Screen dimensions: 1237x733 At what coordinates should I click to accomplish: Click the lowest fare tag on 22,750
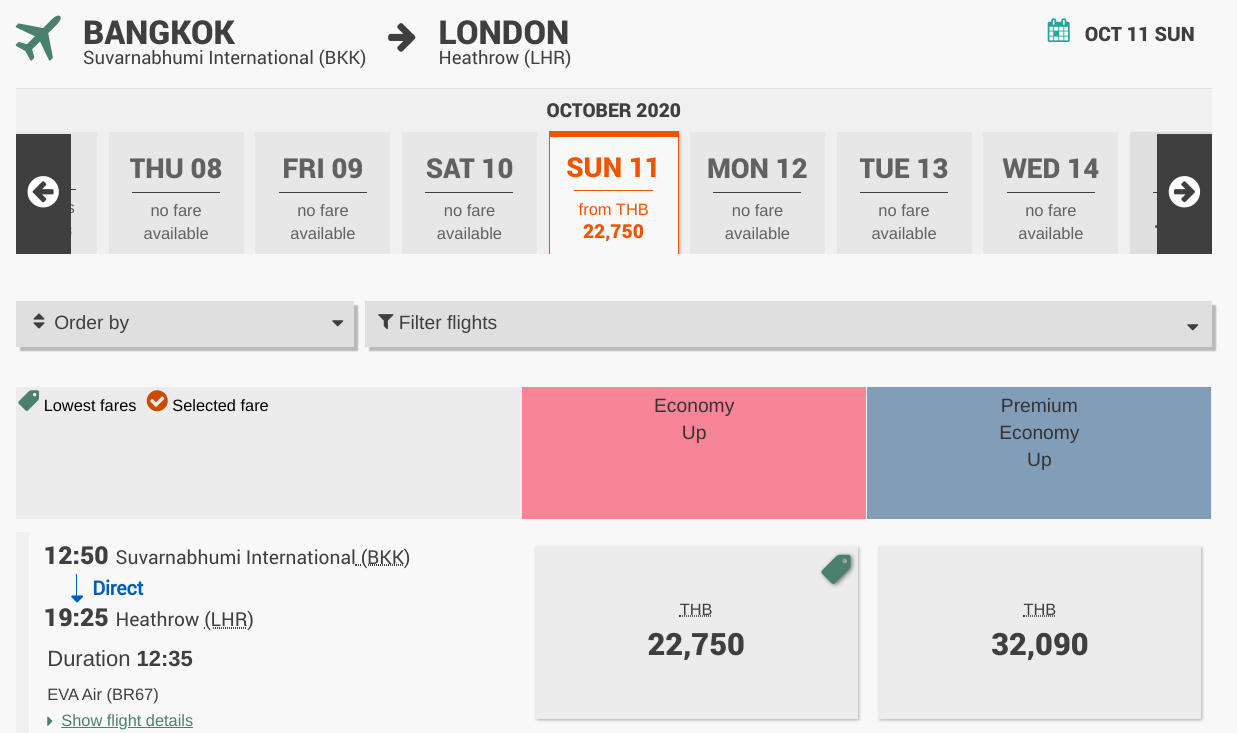(836, 569)
